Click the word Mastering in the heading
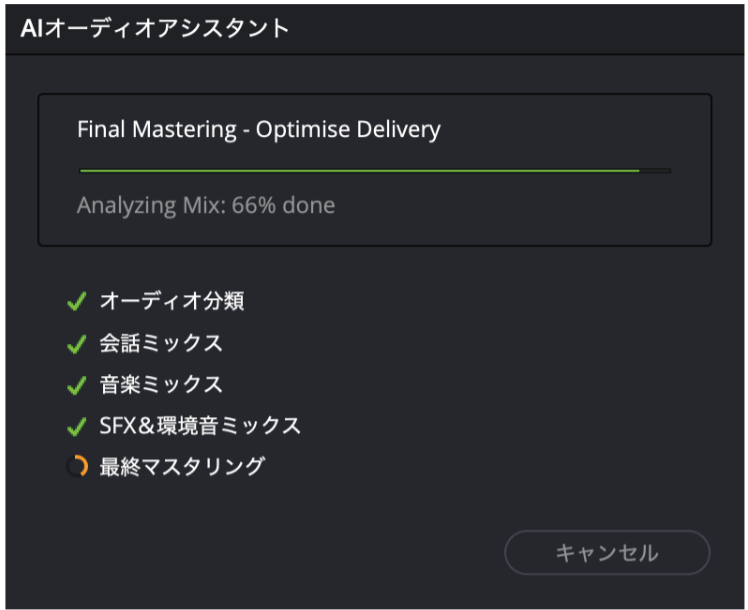Screen dimensions: 748x610 coord(185,130)
